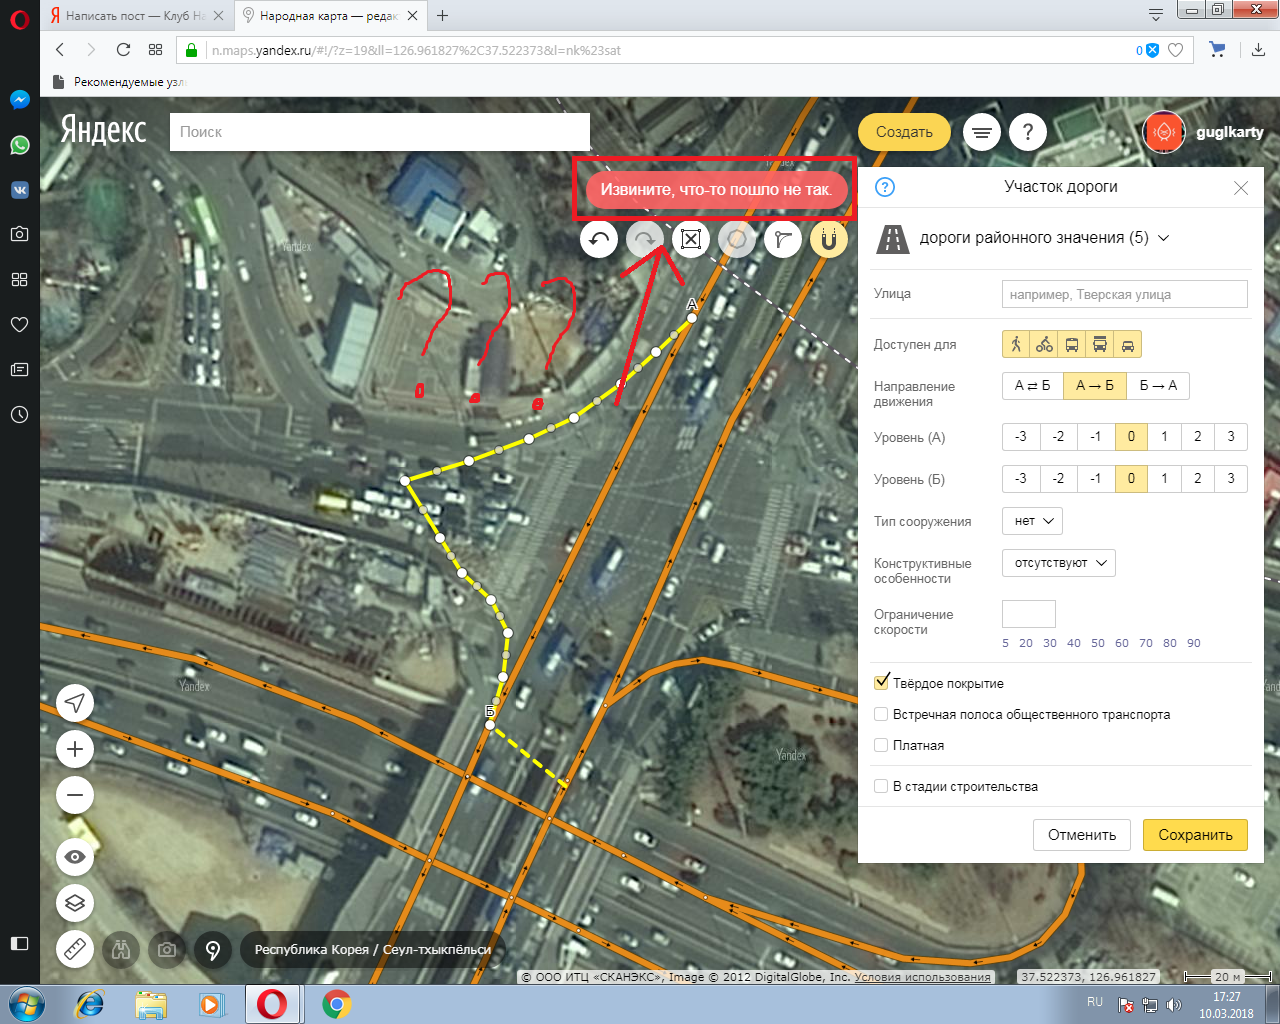Click the crossed-square geometry tool icon
This screenshot has width=1280, height=1024.
[691, 239]
